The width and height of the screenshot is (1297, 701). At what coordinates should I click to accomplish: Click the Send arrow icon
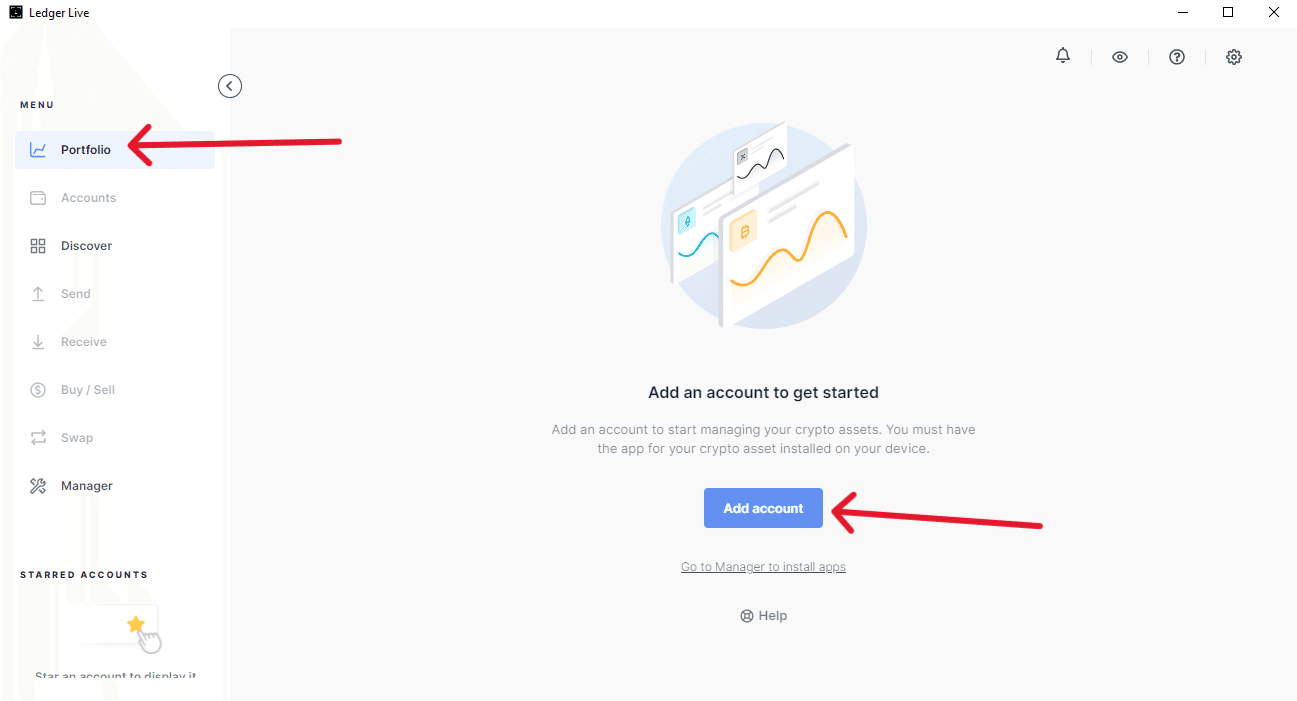(x=38, y=294)
